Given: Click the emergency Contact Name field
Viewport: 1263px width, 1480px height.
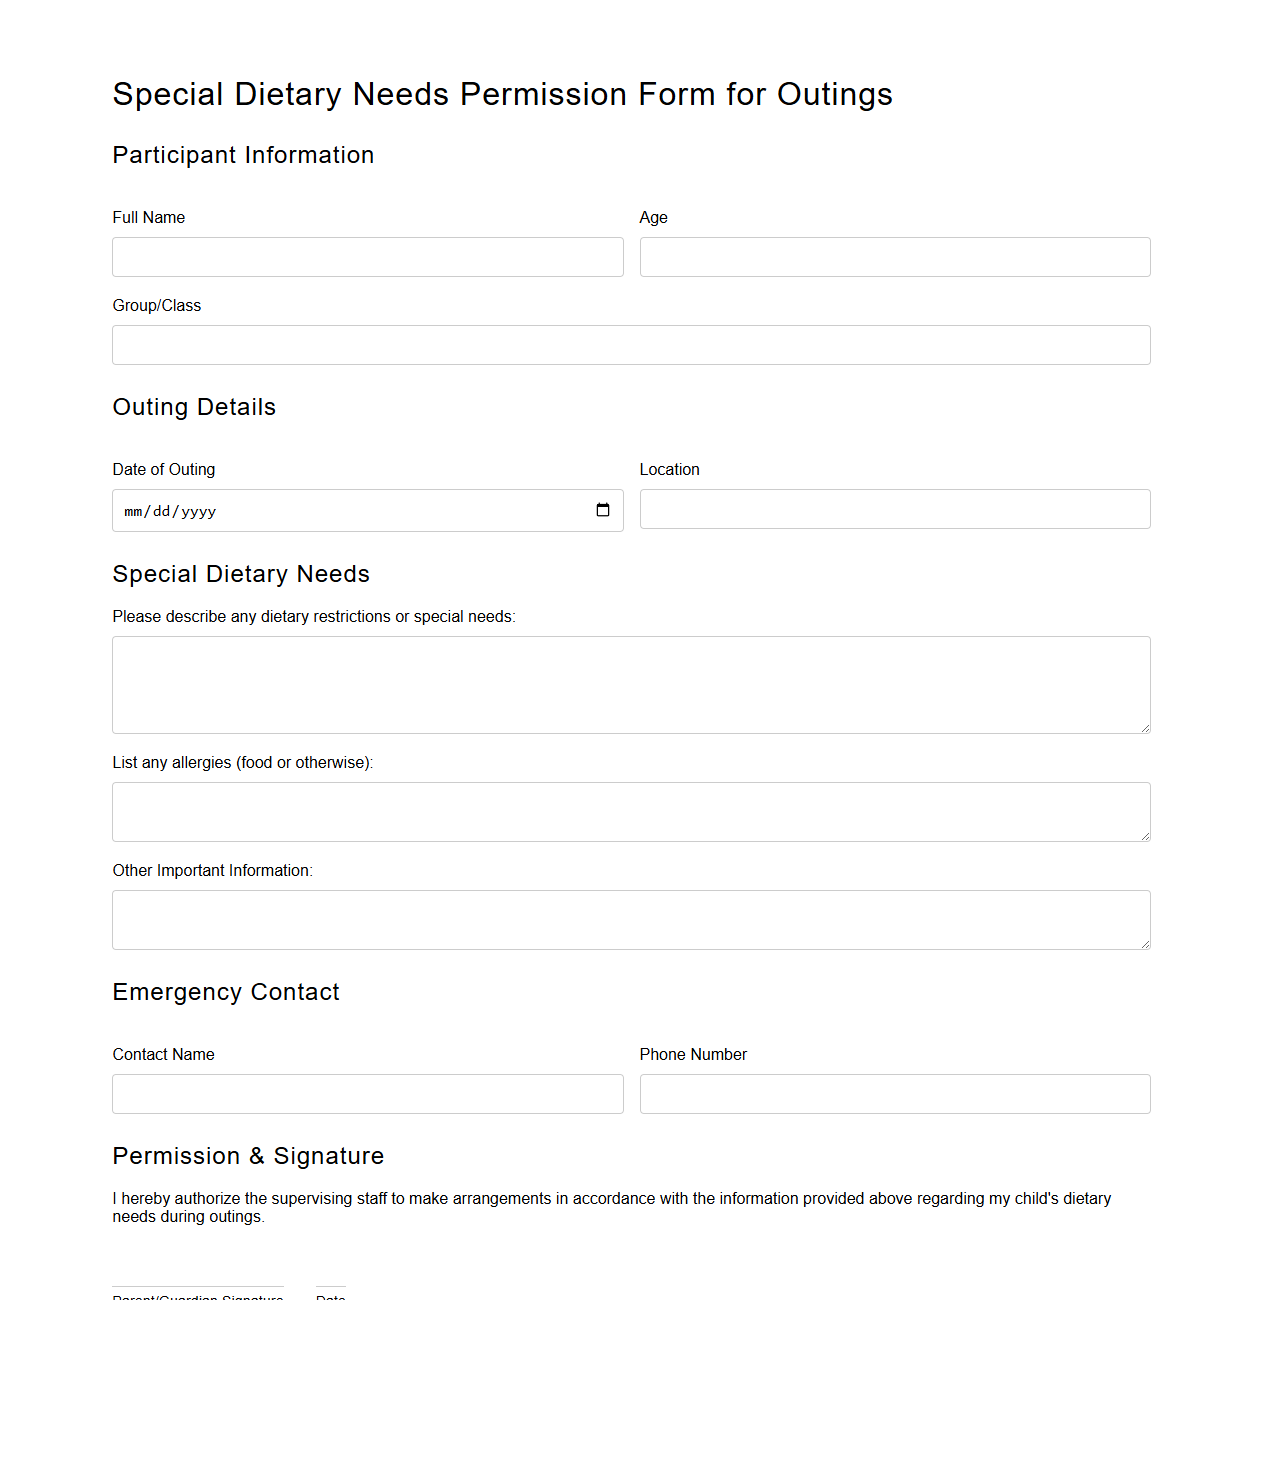Looking at the screenshot, I should [x=368, y=1093].
